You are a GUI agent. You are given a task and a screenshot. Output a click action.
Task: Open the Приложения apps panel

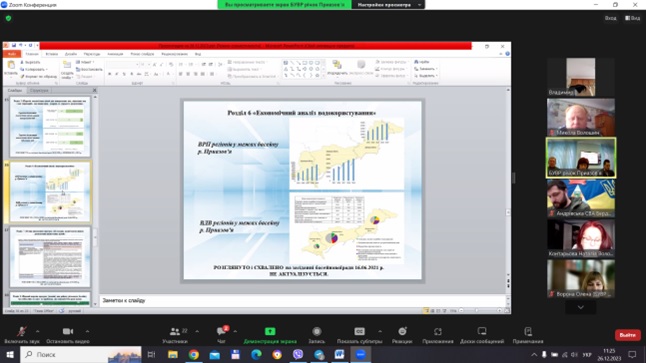pyautogui.click(x=438, y=335)
